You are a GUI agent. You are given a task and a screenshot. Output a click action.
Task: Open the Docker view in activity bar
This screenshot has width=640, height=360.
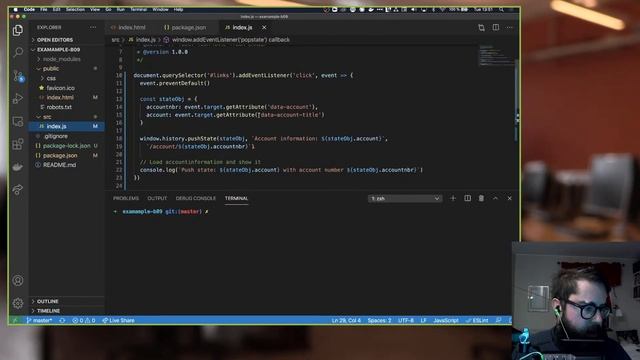18,167
